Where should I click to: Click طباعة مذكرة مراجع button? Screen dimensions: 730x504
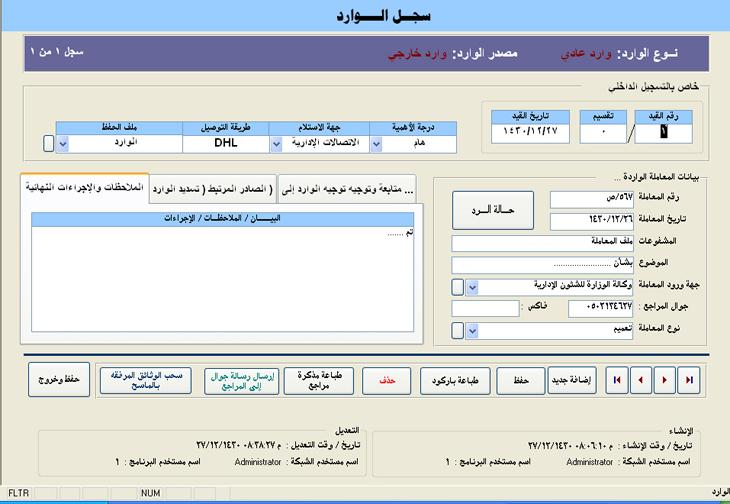coord(318,381)
